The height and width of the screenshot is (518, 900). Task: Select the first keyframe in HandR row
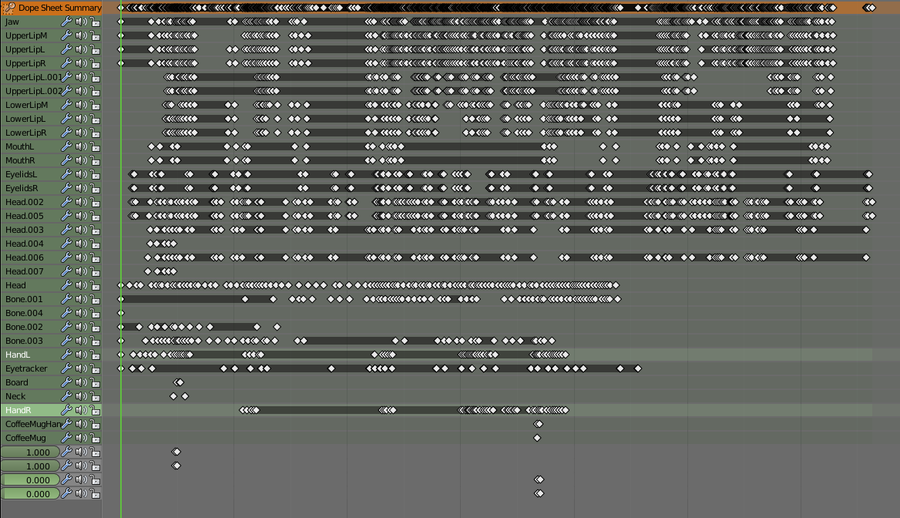pos(242,410)
